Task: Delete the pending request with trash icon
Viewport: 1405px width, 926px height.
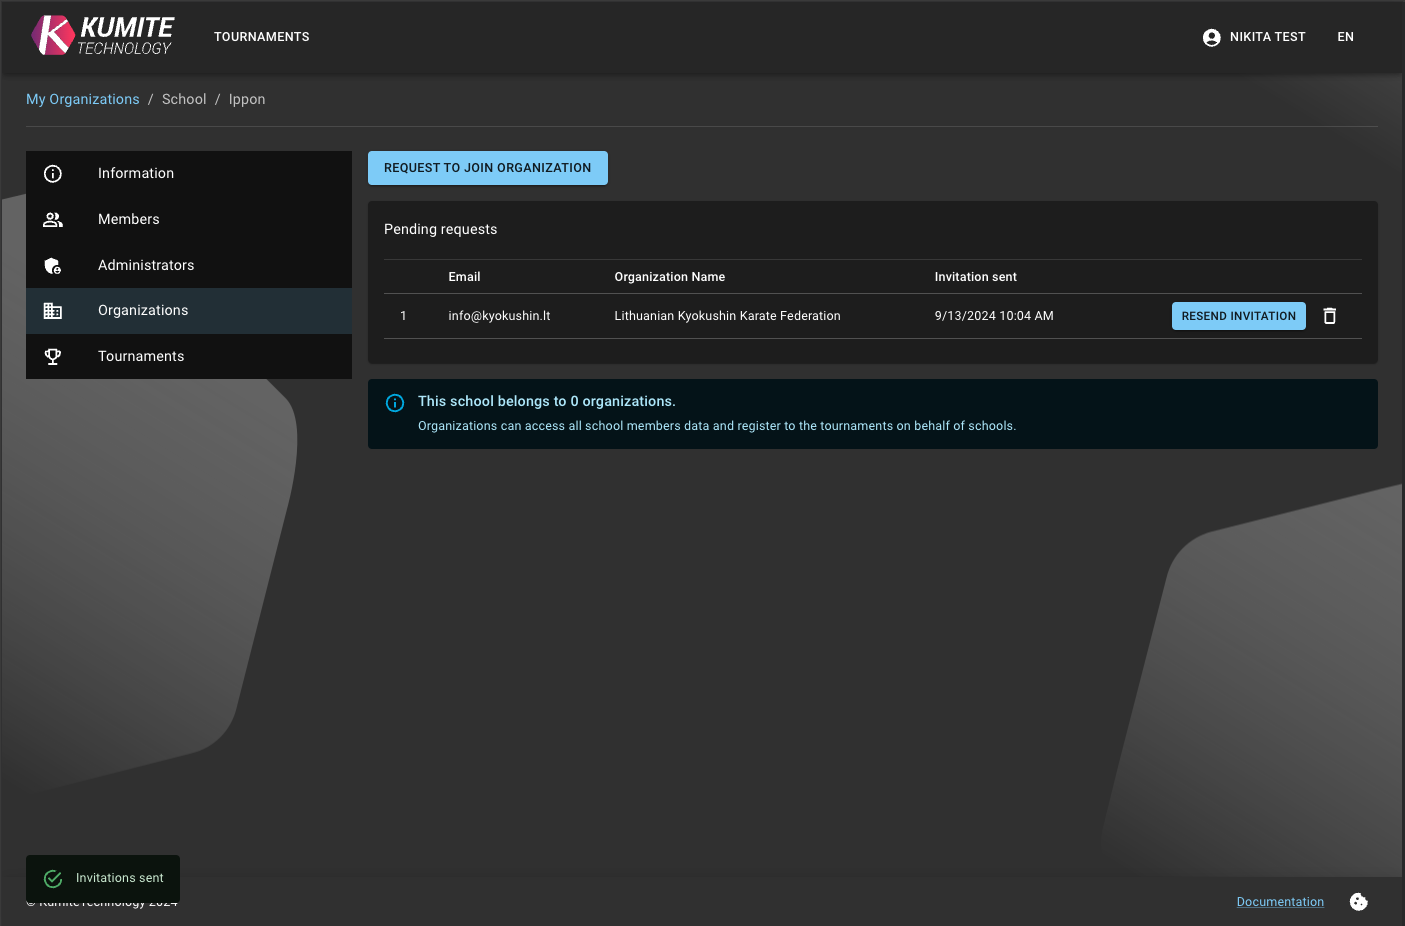Action: 1329,316
